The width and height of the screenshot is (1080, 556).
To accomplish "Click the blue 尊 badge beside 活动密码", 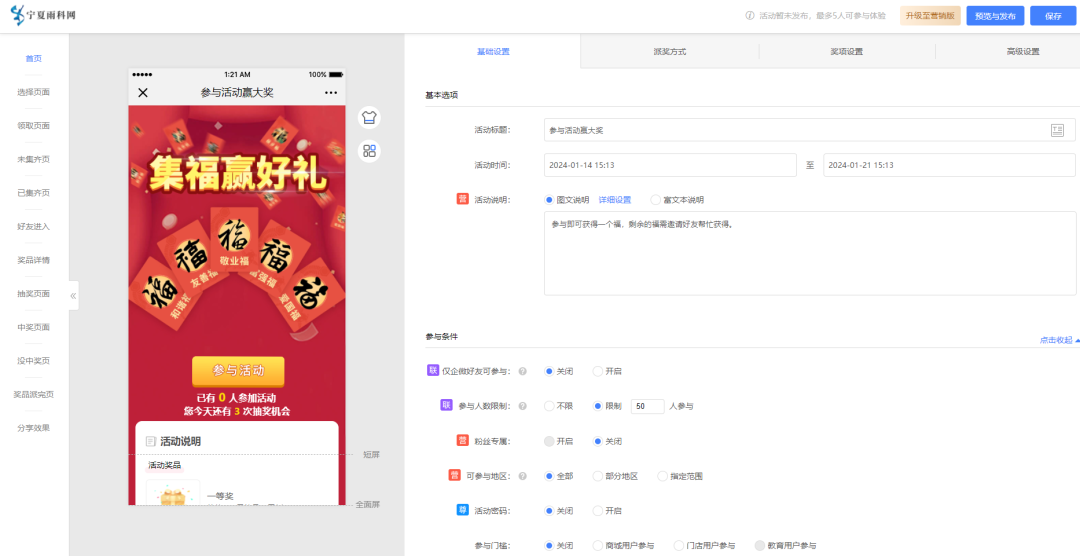I will point(463,510).
